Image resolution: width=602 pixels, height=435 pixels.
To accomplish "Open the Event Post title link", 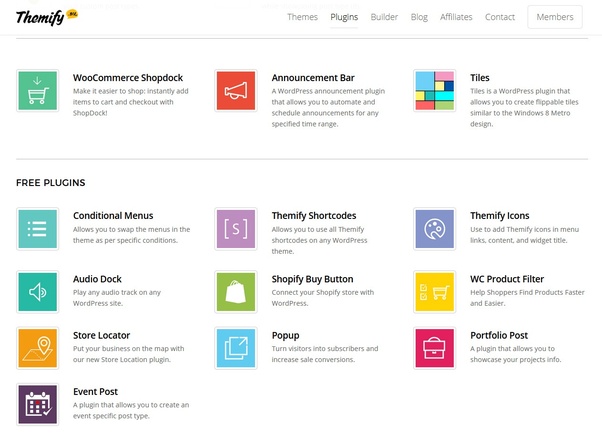I will 96,392.
